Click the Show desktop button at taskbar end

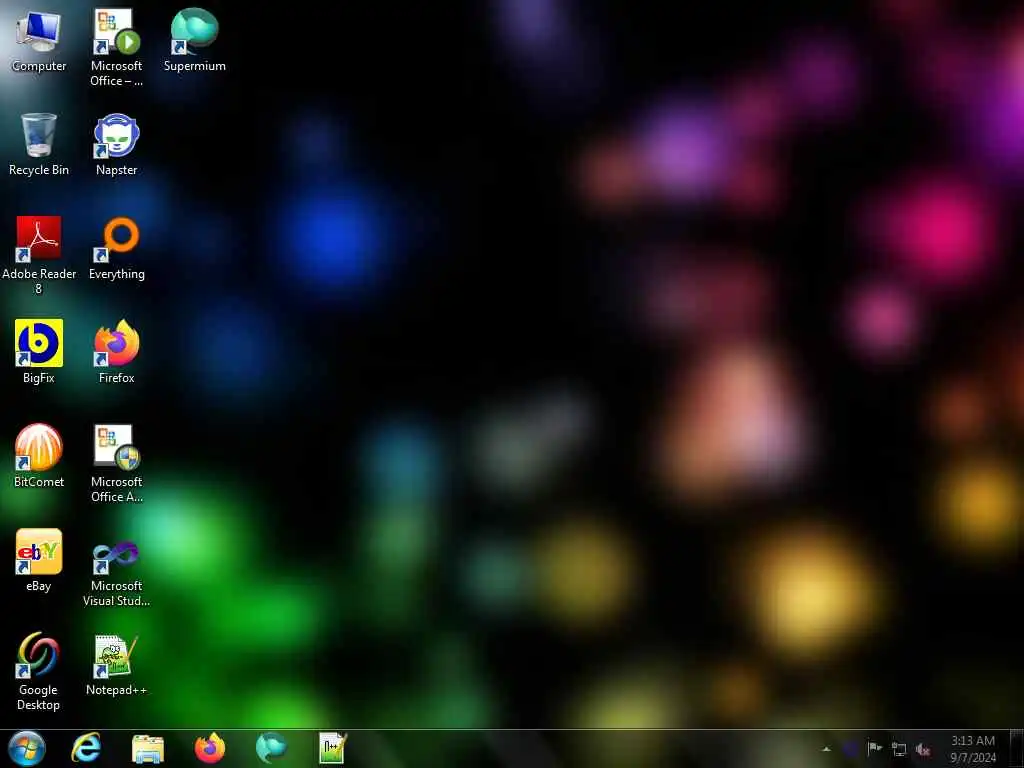pyautogui.click(x=1017, y=749)
